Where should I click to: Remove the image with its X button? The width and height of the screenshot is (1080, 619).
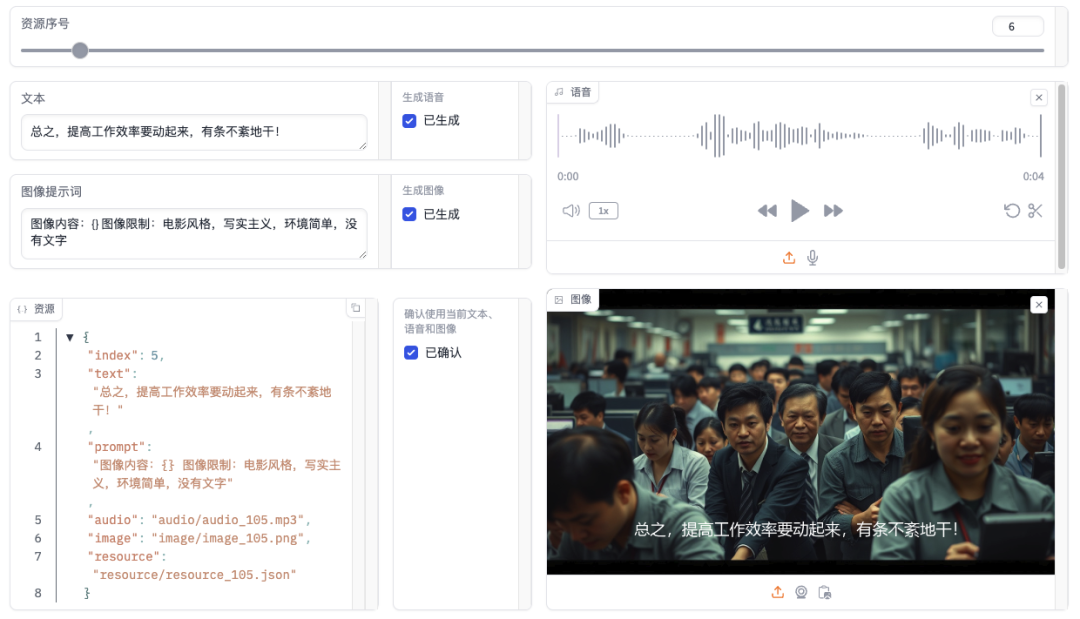(1039, 304)
